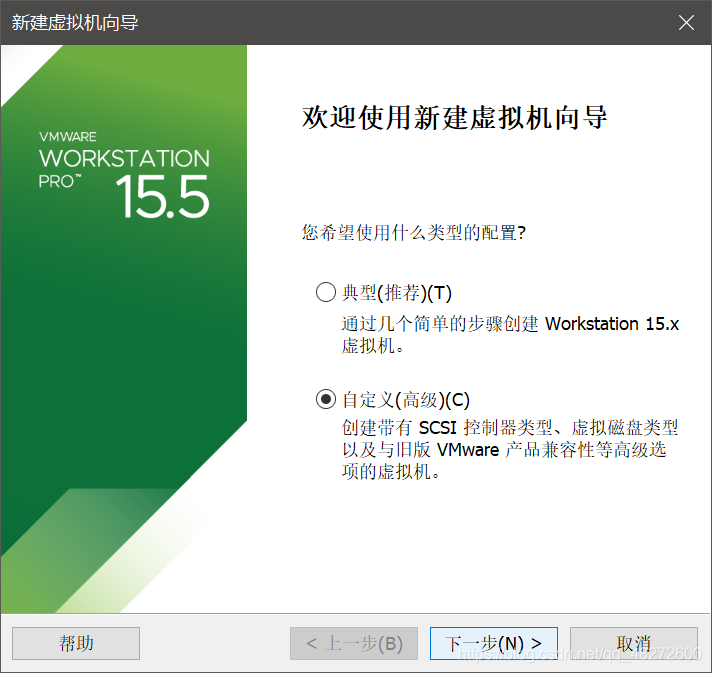Screen dimensions: 712x673
Task: Close the 新建虚拟机向导 dialog
Action: click(x=686, y=22)
